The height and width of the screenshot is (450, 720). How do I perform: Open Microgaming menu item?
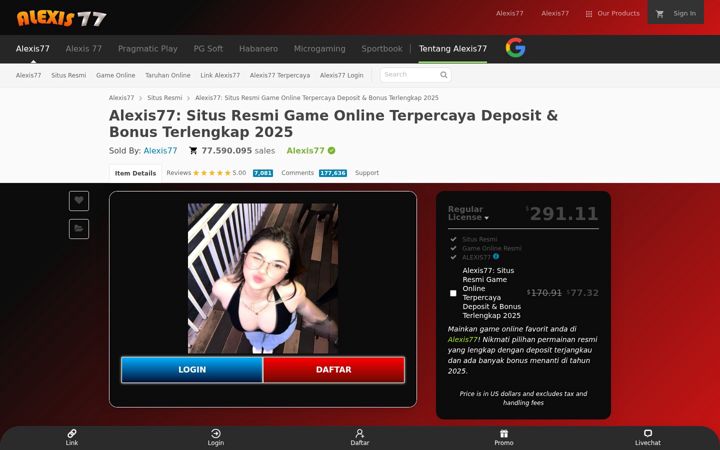pos(320,49)
